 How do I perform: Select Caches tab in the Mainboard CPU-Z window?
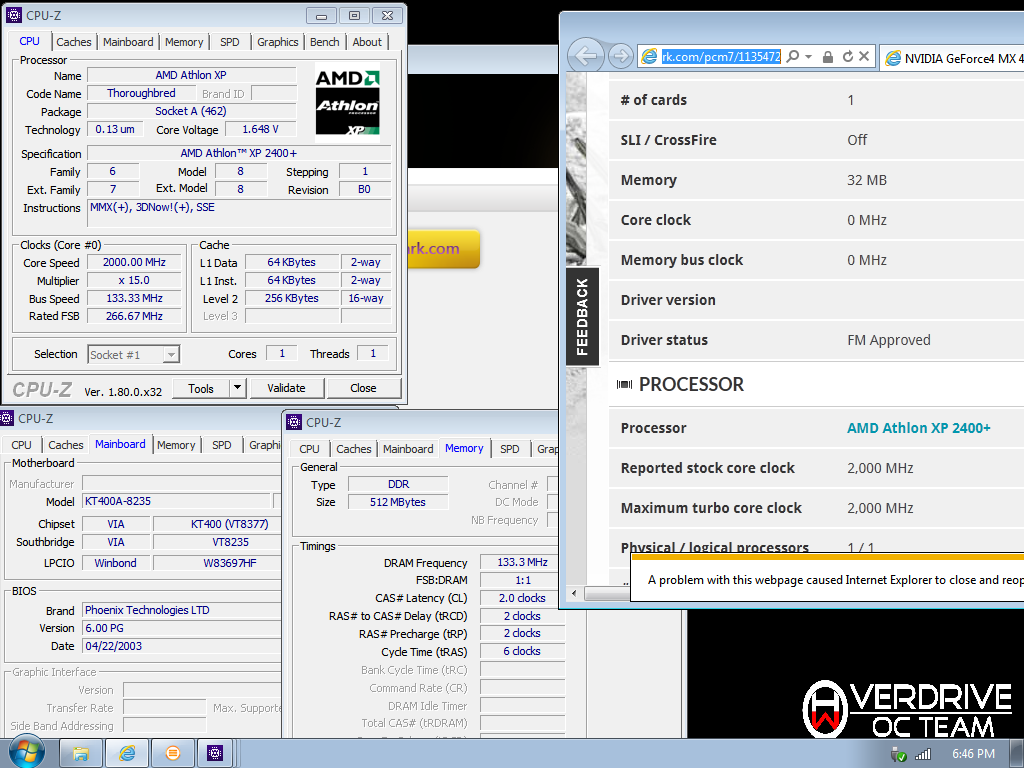click(66, 445)
